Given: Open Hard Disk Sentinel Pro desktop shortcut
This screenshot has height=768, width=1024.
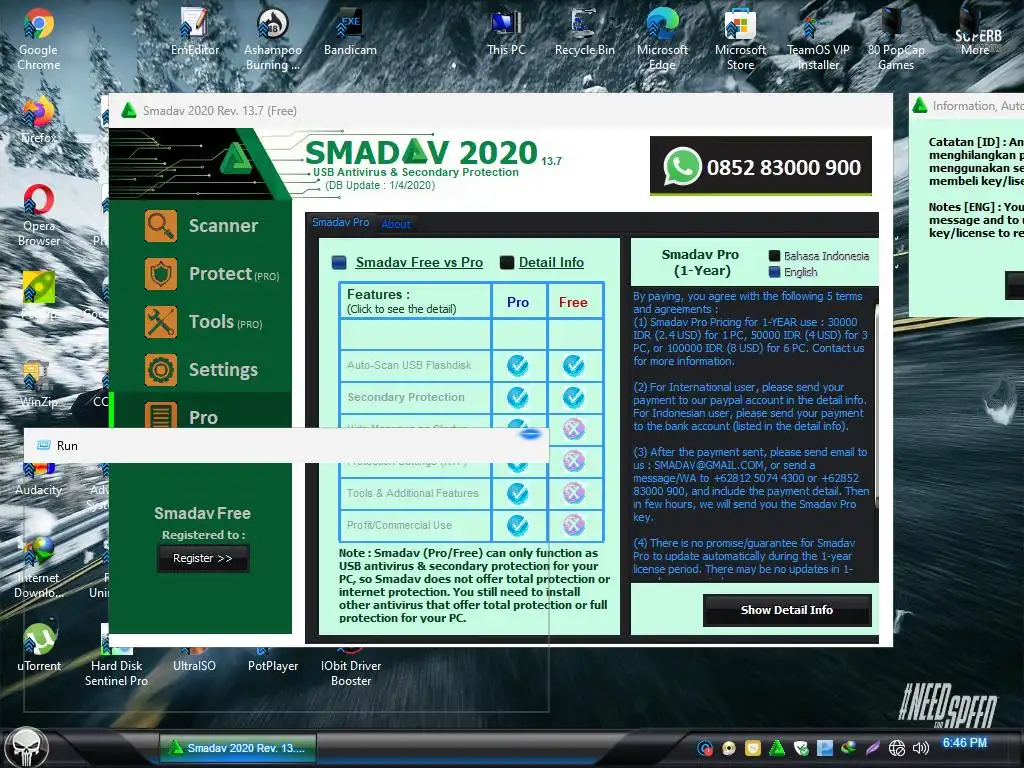Looking at the screenshot, I should [x=116, y=656].
